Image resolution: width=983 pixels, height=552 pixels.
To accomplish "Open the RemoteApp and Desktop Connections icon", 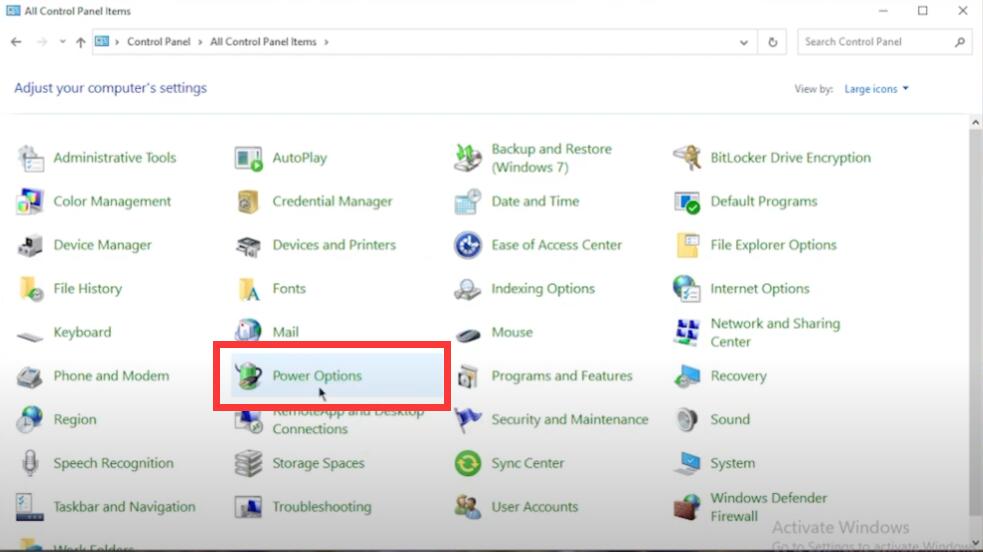I will 248,421.
